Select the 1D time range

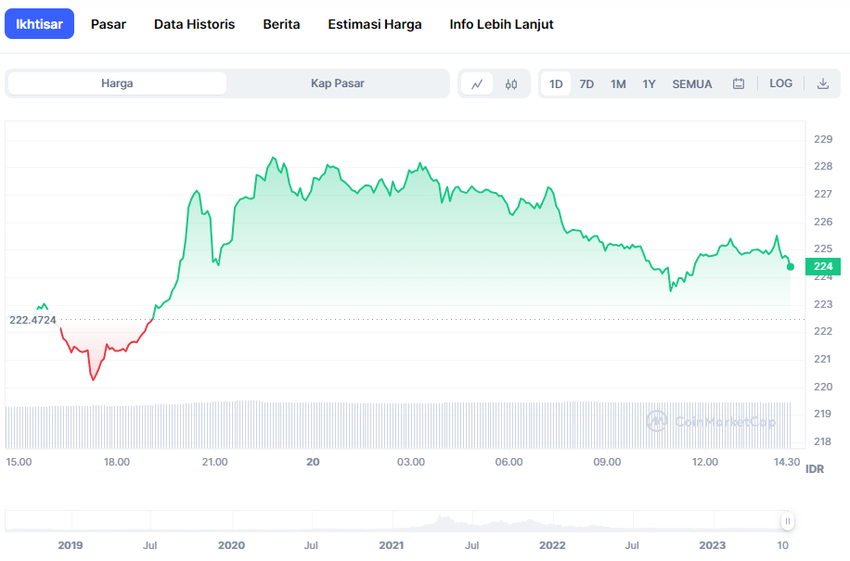556,84
